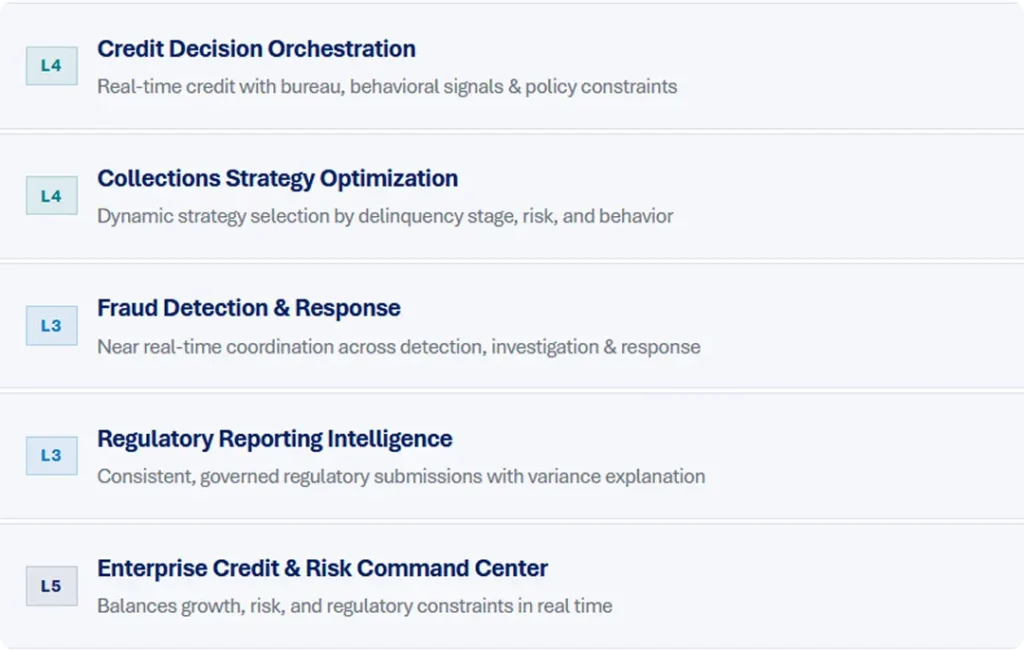Viewport: 1024px width, 650px height.
Task: Click the 'Consistent, governed regulatory submissions' description
Action: click(x=401, y=477)
